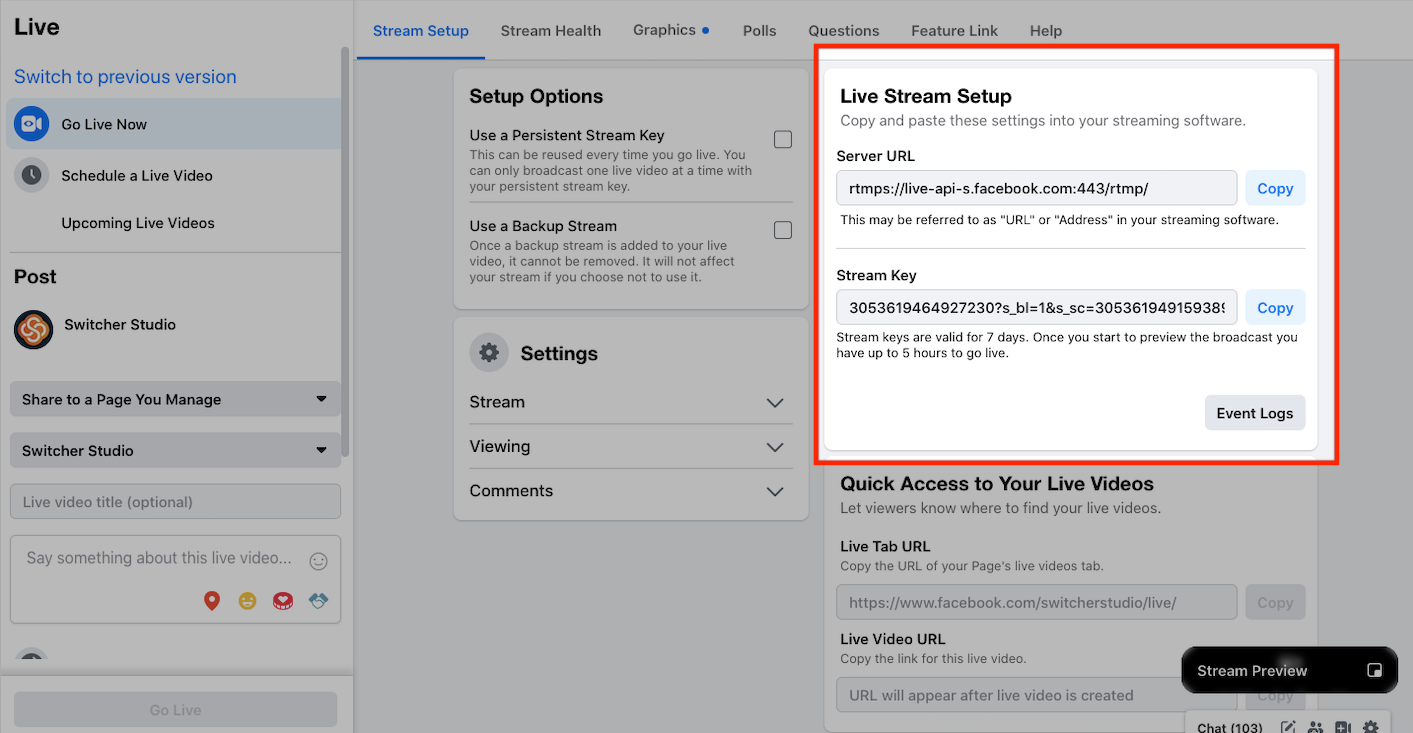Open the Questions tab
The image size is (1413, 733).
tap(844, 30)
